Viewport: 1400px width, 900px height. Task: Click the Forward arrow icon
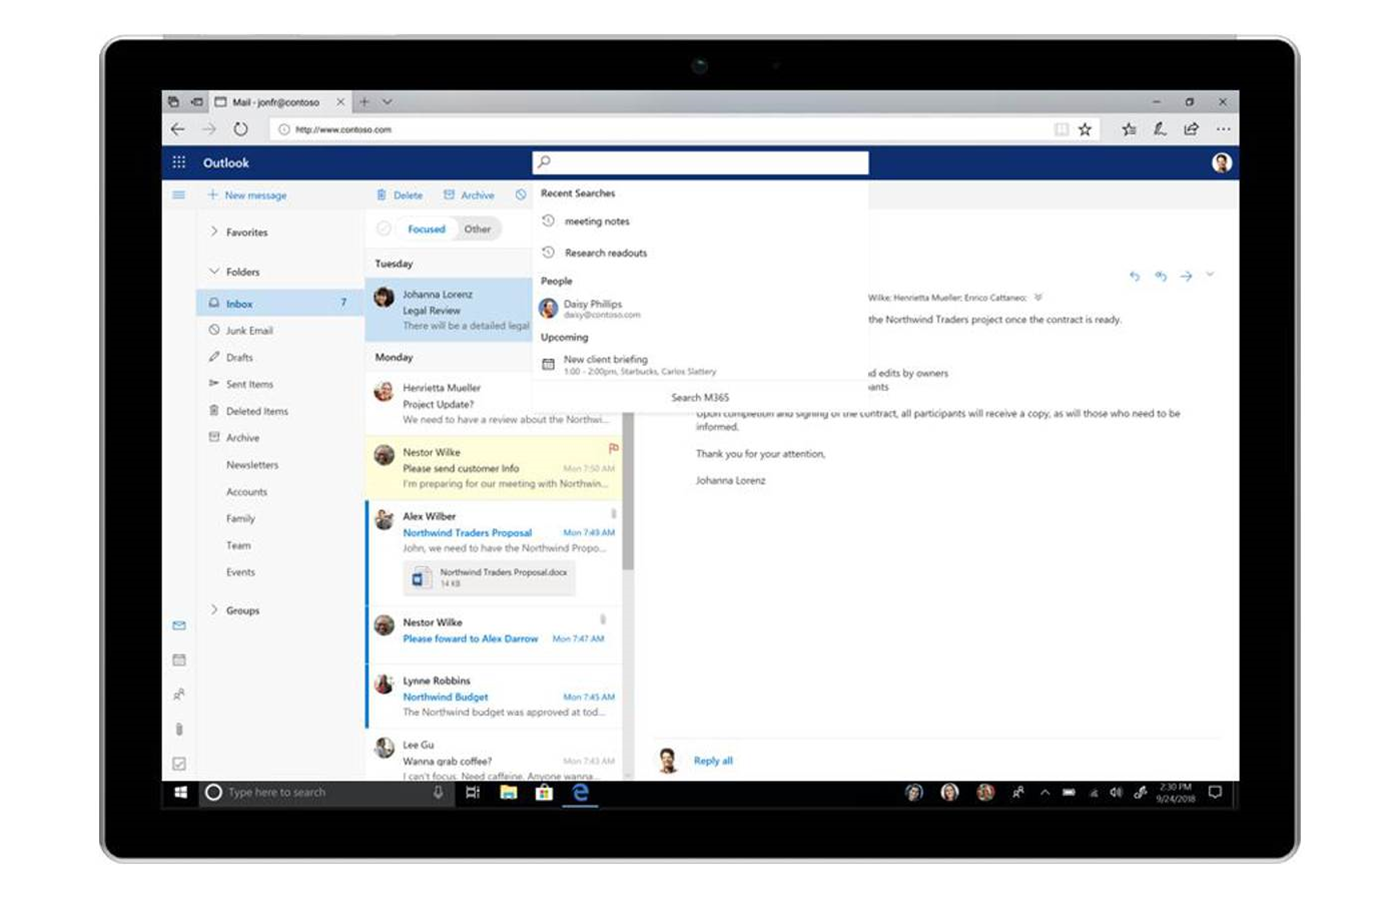pos(1186,276)
